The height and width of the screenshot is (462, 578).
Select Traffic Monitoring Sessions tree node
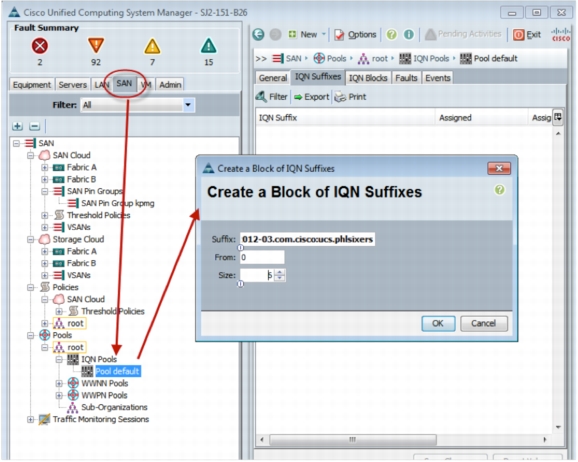tap(101, 419)
